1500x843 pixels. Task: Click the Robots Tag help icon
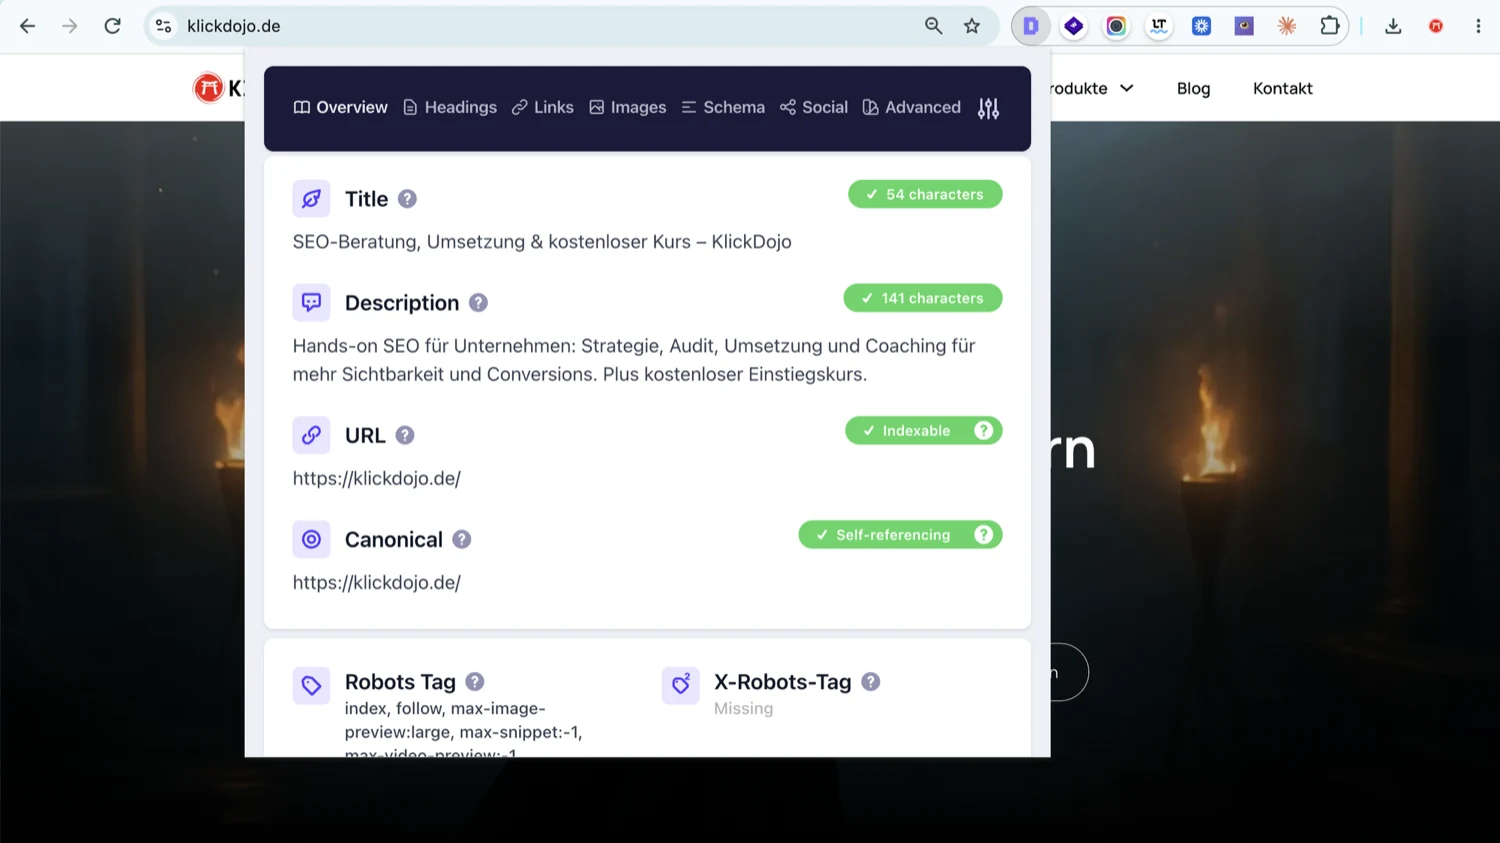475,681
